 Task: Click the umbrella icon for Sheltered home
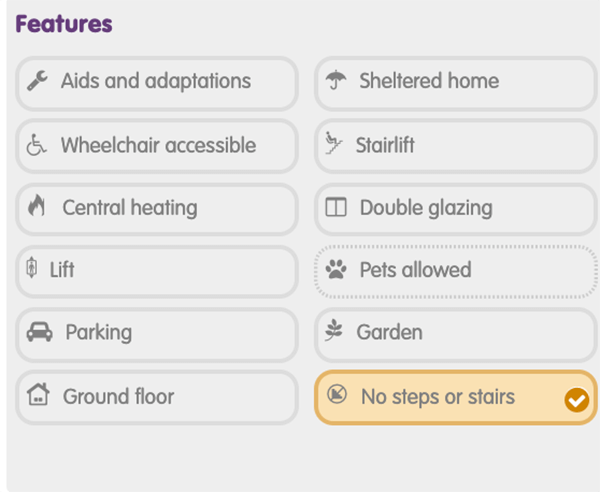(336, 80)
